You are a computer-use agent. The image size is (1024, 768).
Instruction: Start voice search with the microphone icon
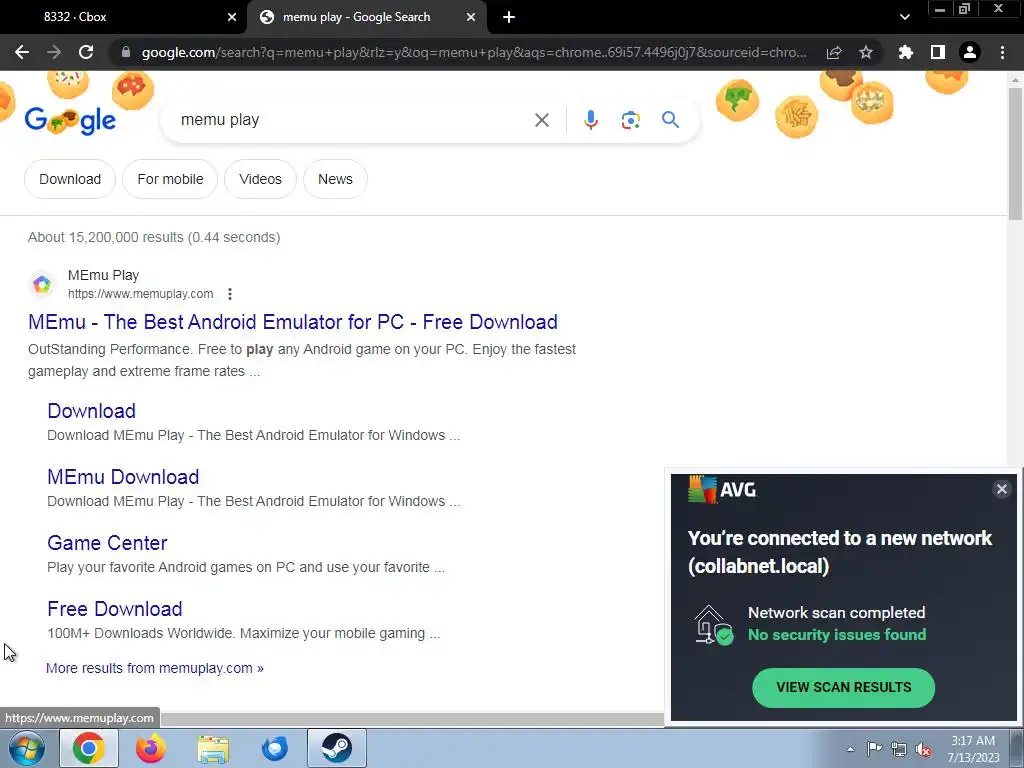tap(590, 120)
